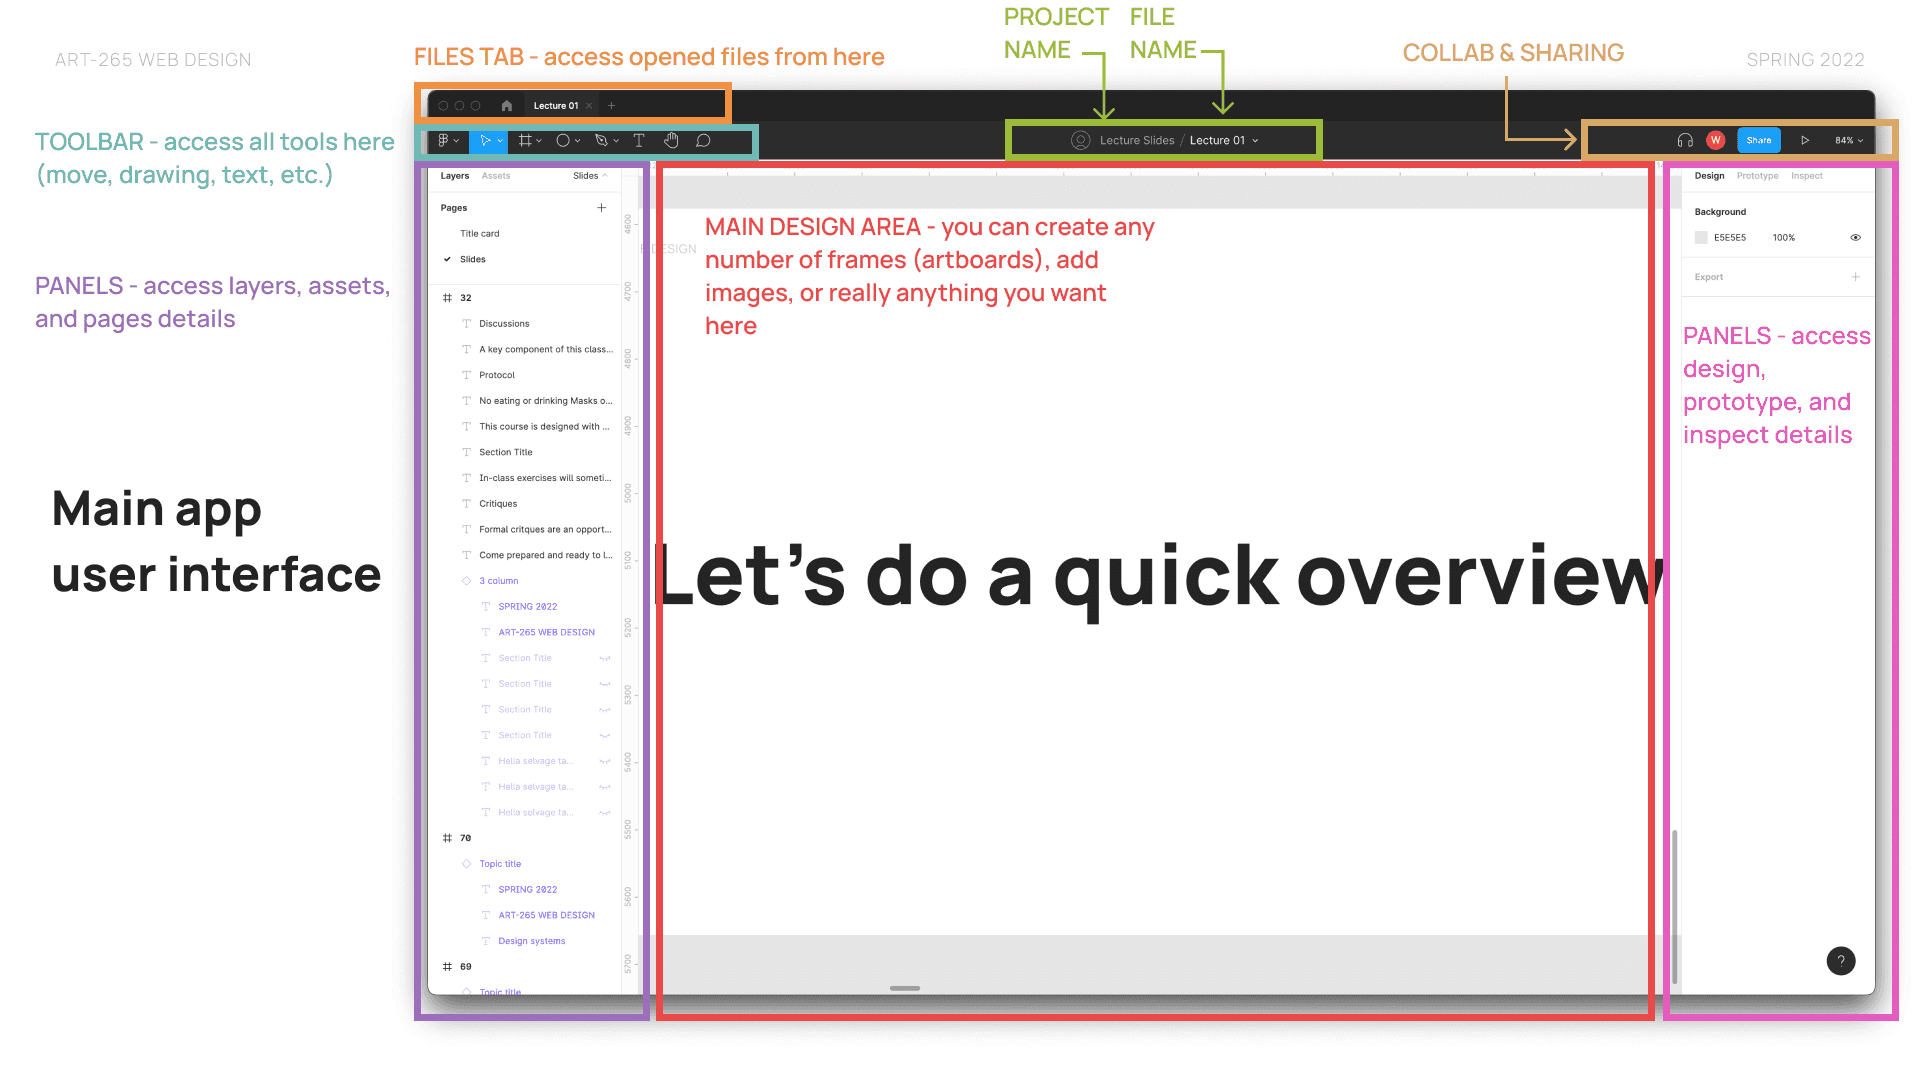
Task: Click the background color swatch E5E5E5
Action: [1701, 237]
